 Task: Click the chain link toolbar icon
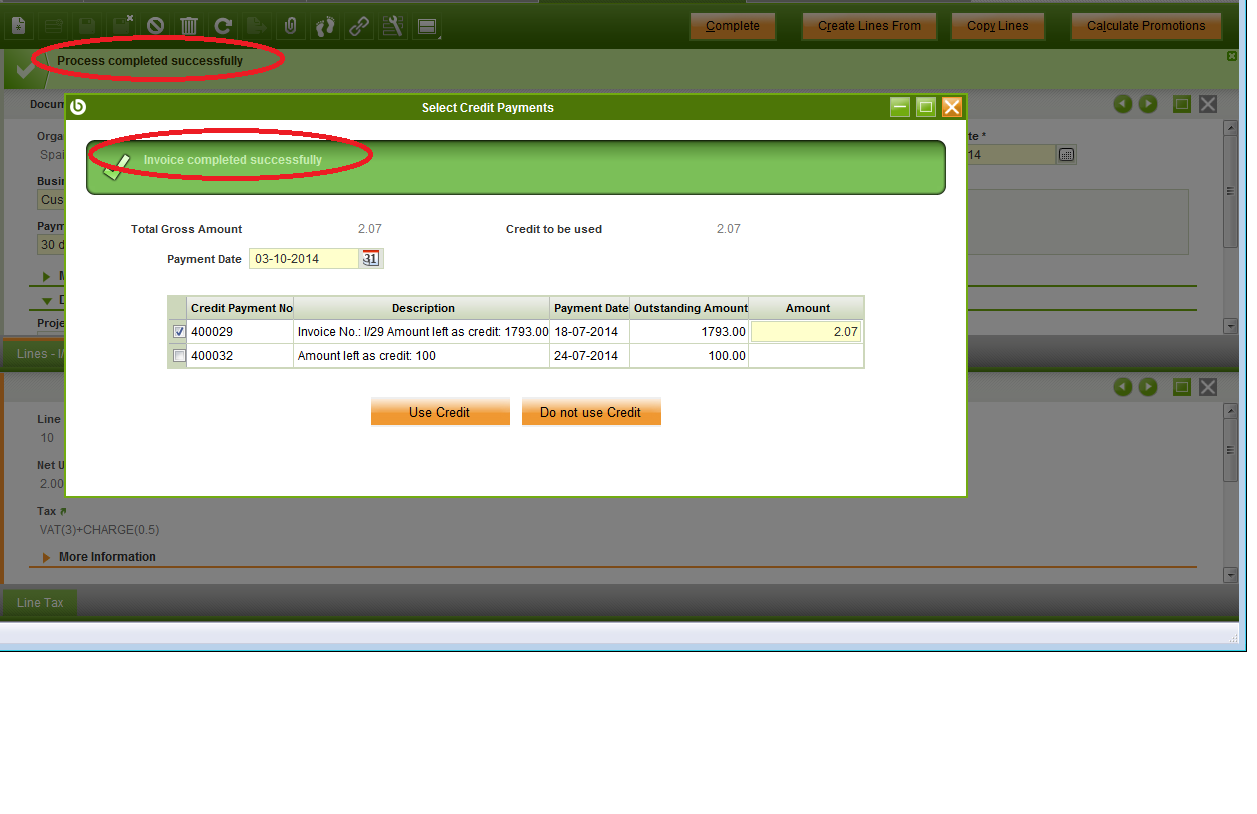(359, 26)
